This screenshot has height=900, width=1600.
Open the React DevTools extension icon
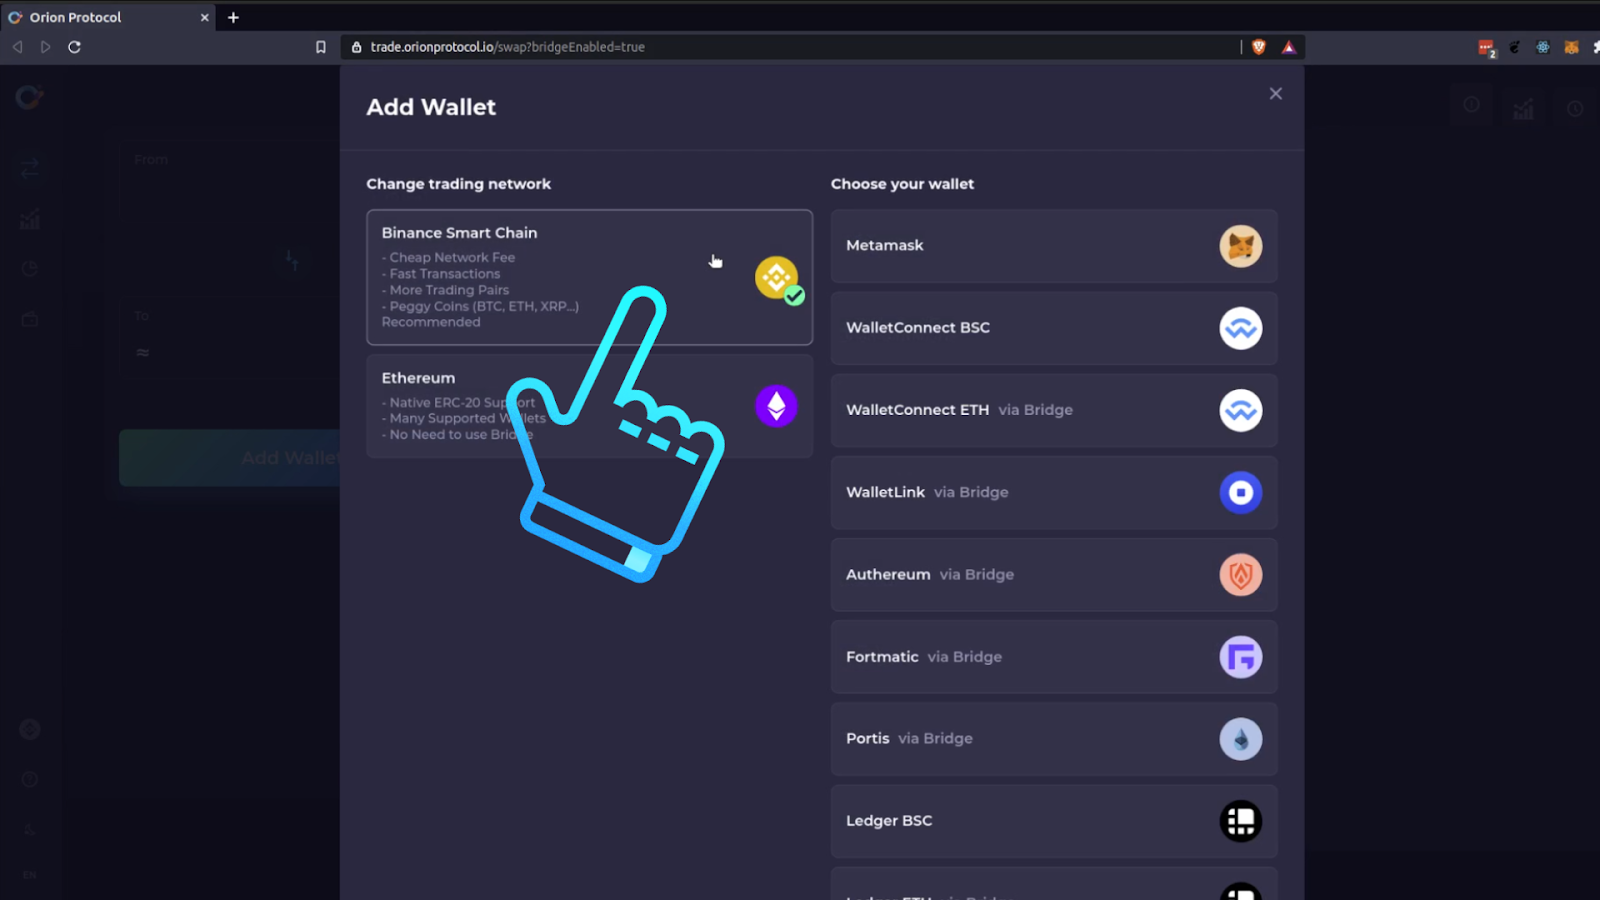pyautogui.click(x=1543, y=47)
